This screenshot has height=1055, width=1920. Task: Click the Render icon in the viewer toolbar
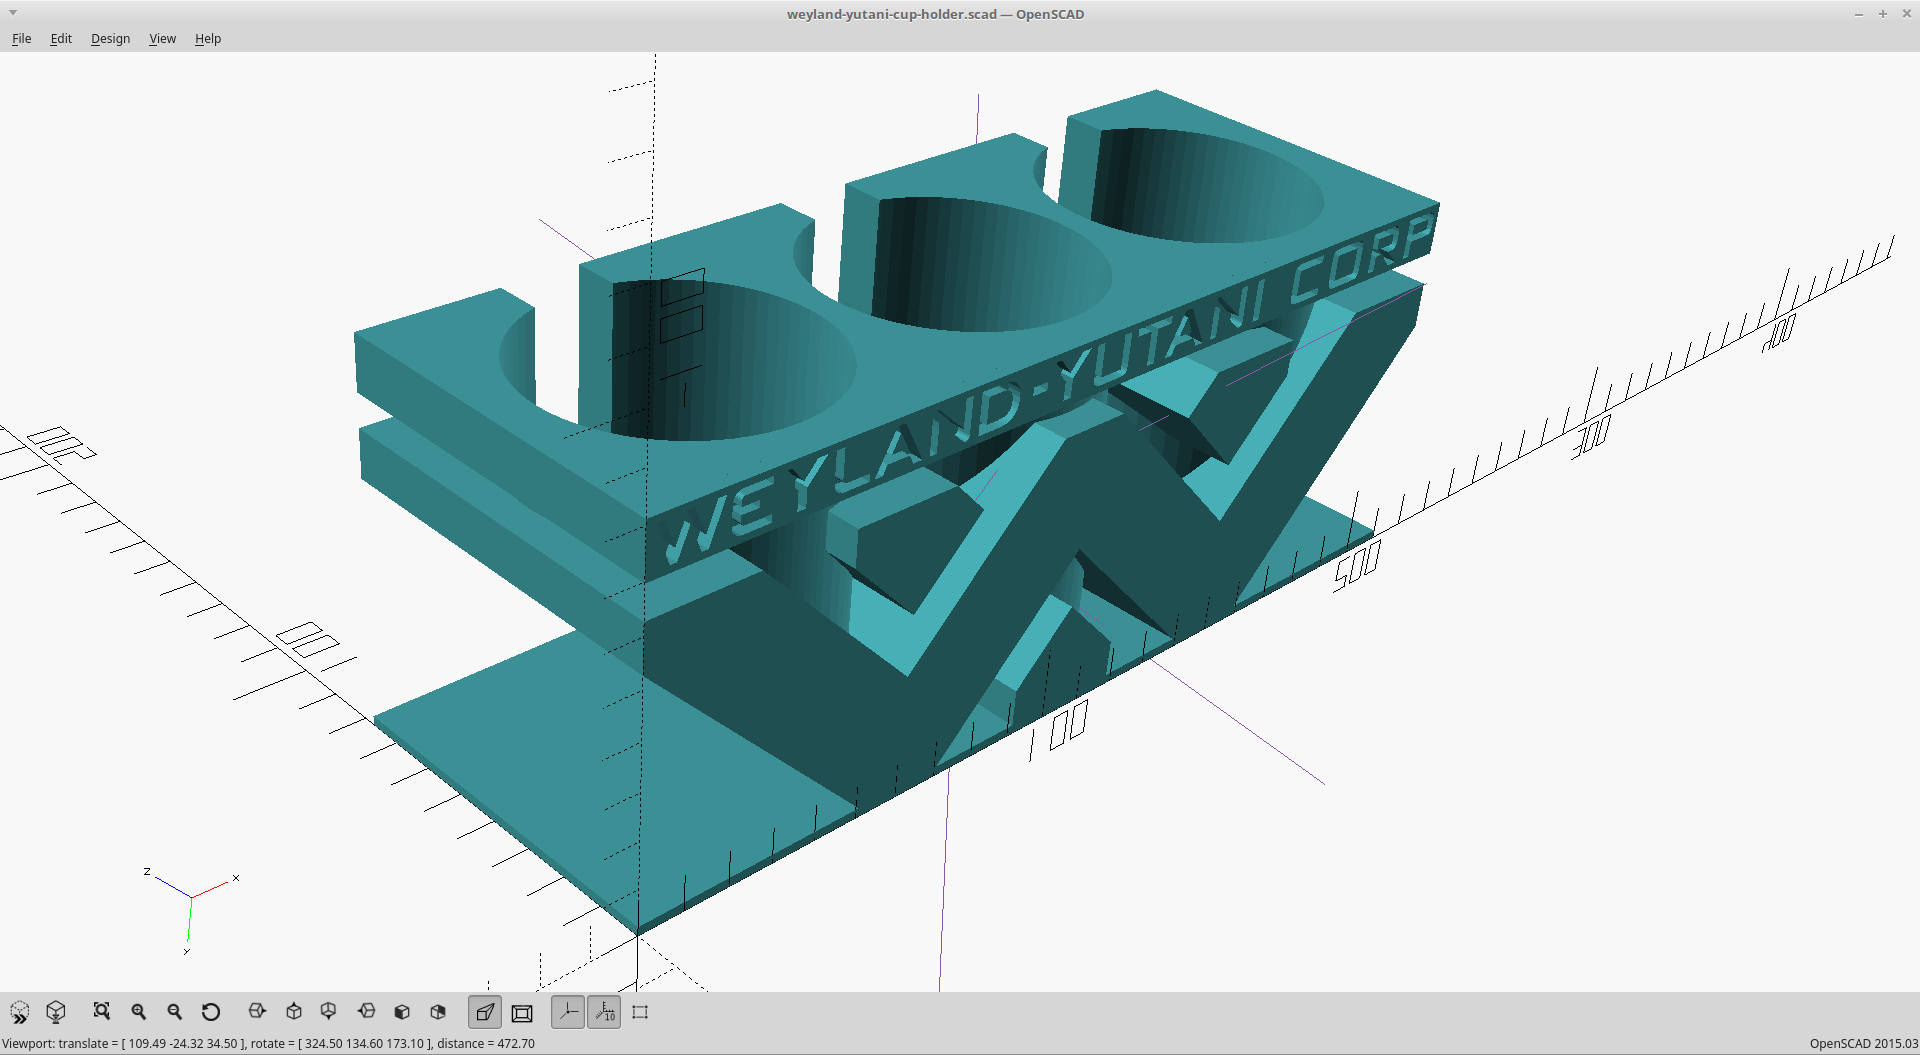[56, 1012]
